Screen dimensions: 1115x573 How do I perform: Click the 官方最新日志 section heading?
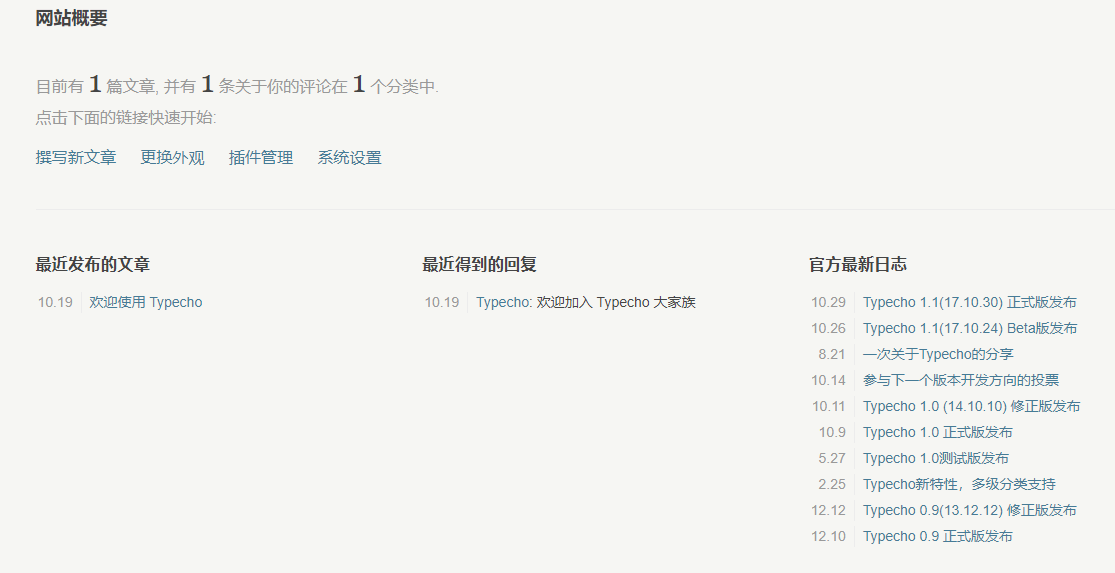[x=857, y=265]
